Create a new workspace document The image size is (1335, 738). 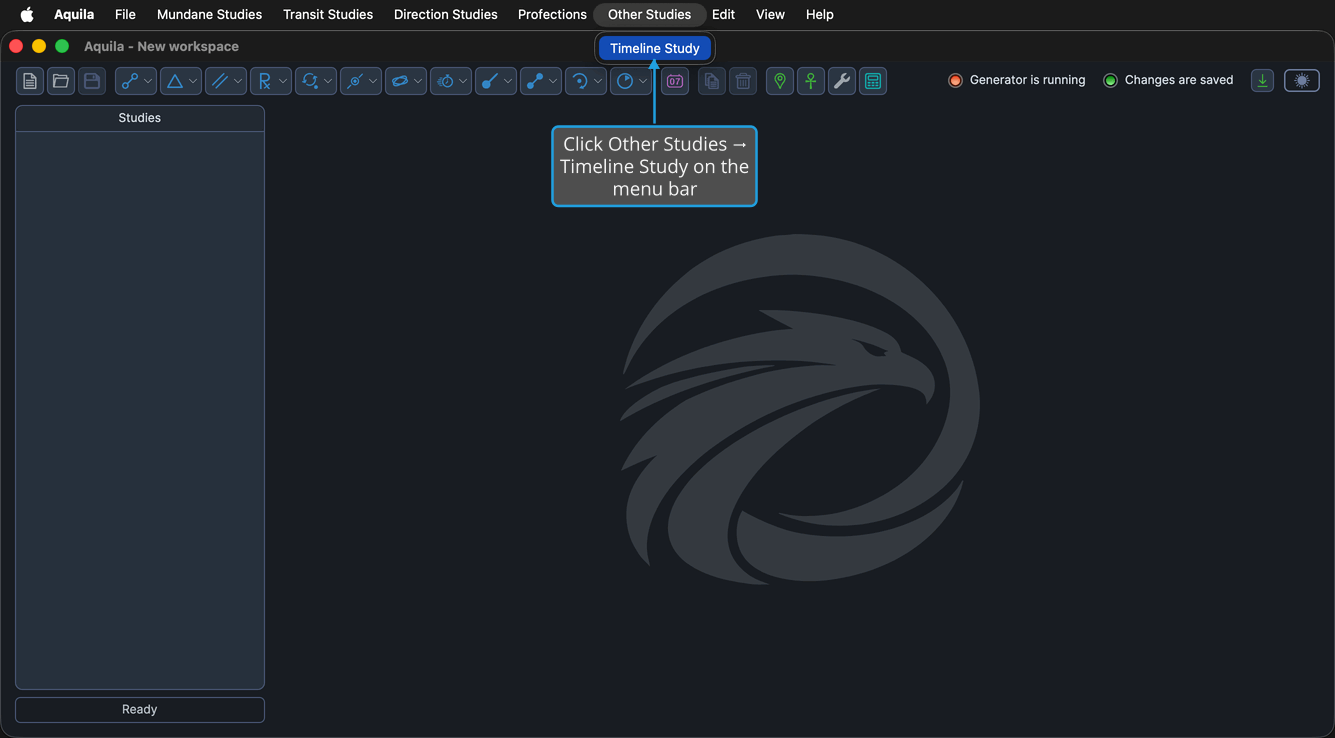(x=30, y=81)
